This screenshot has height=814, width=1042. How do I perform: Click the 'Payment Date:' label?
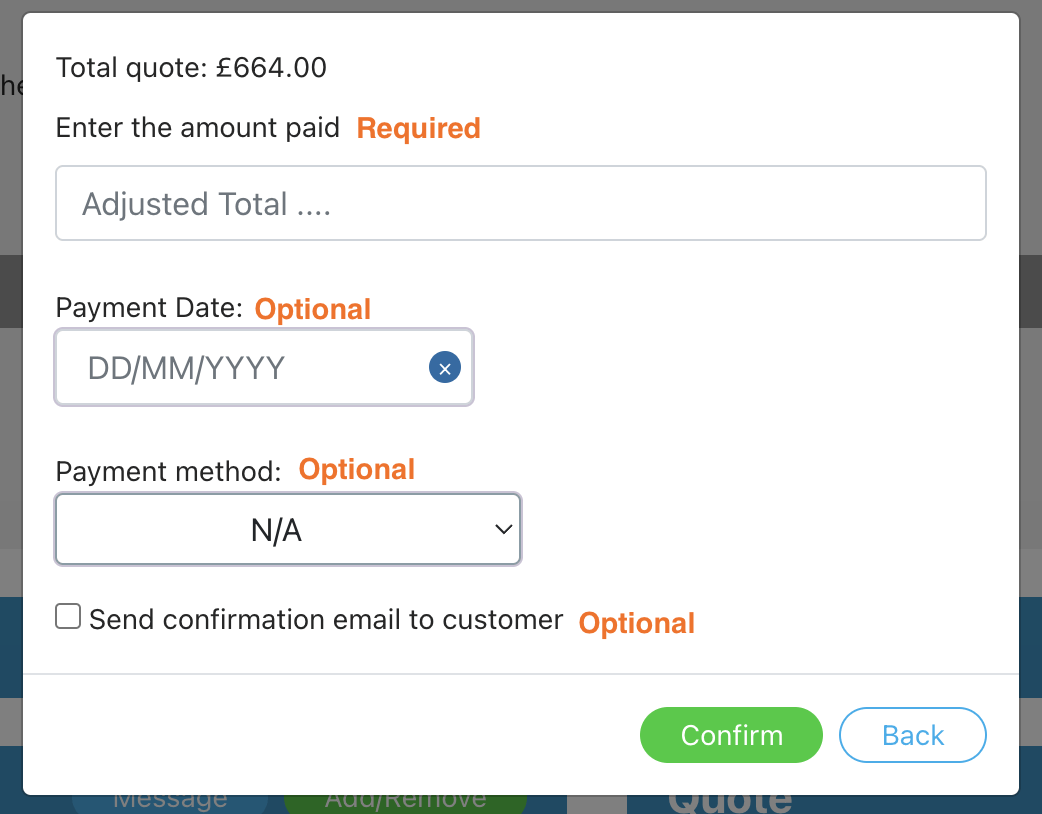[x=150, y=308]
